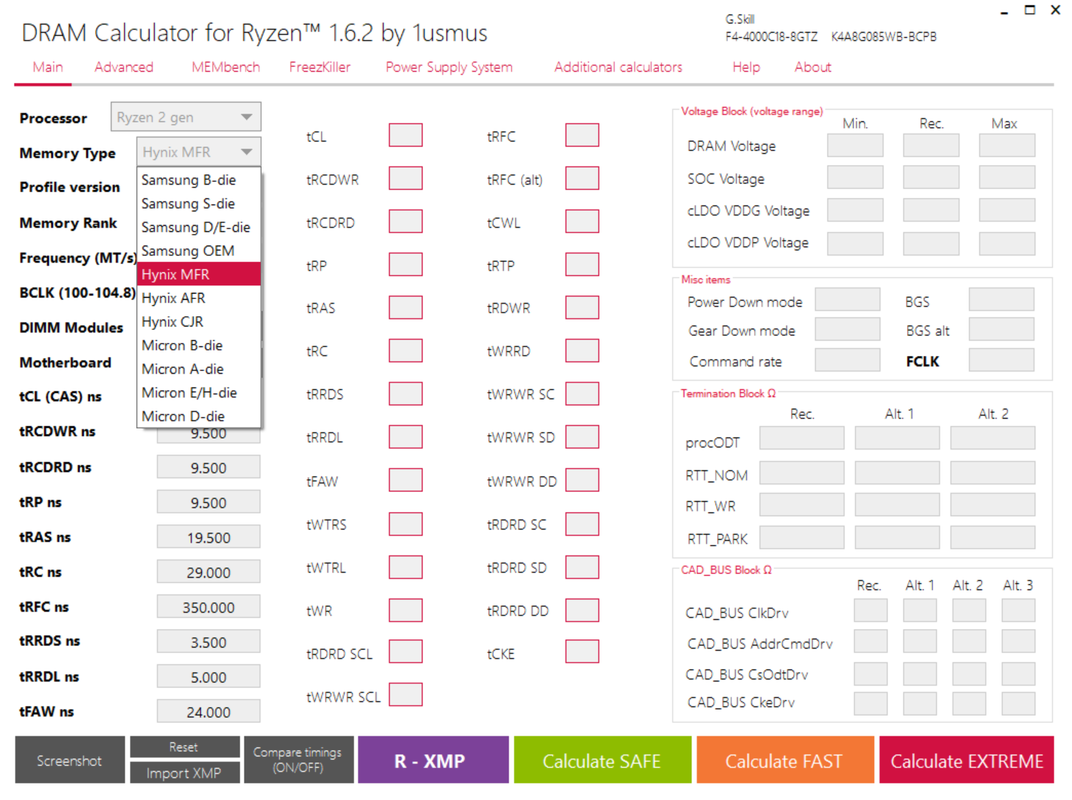Go to the MEMbench tab
1072x800 pixels.
(x=226, y=67)
